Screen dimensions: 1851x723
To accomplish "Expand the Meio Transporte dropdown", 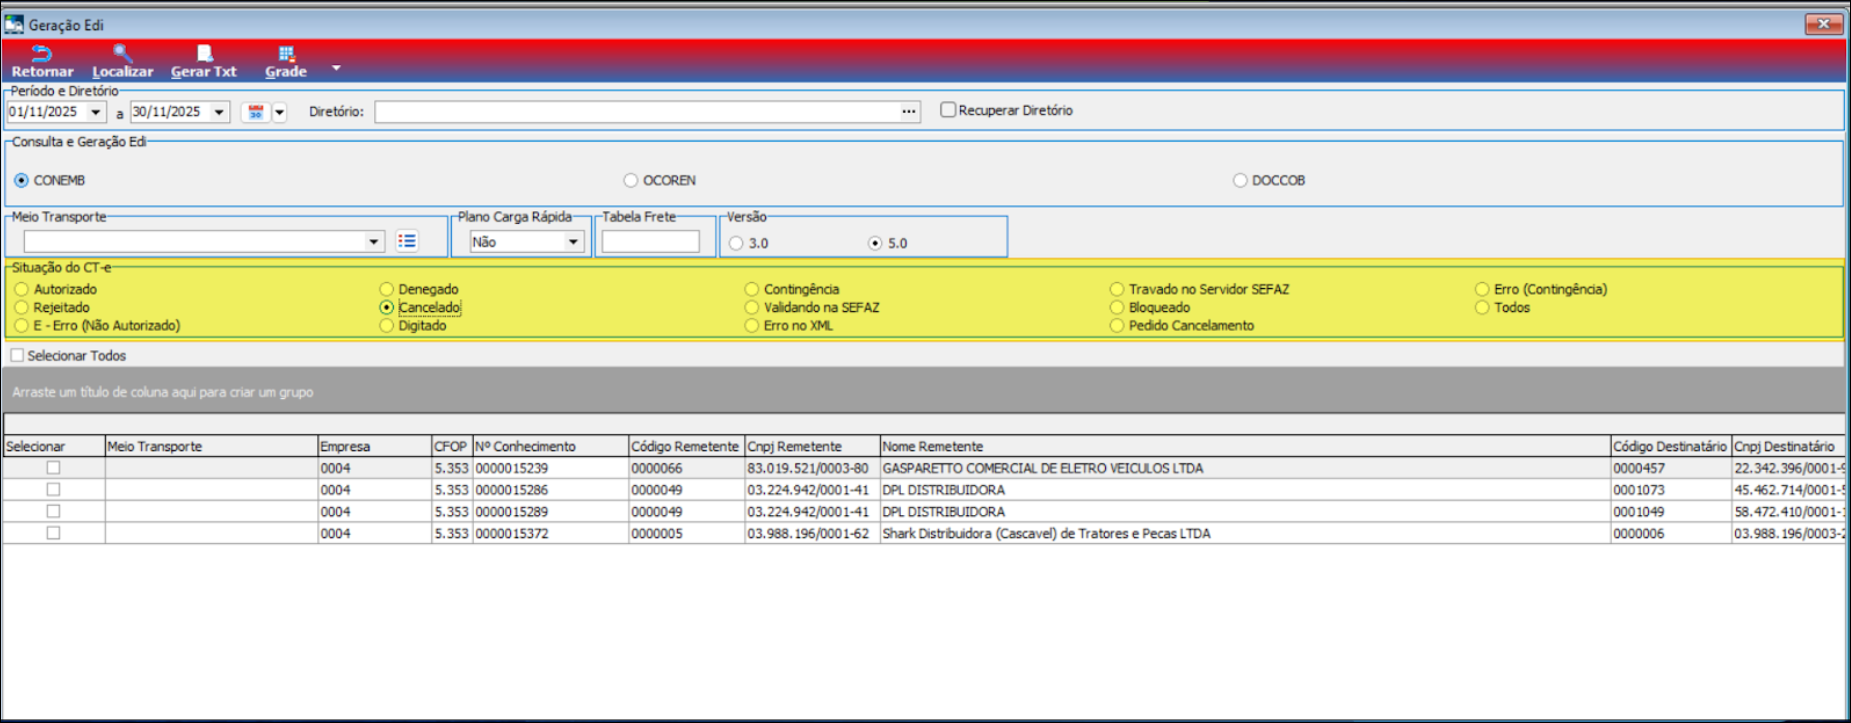I will pos(373,242).
